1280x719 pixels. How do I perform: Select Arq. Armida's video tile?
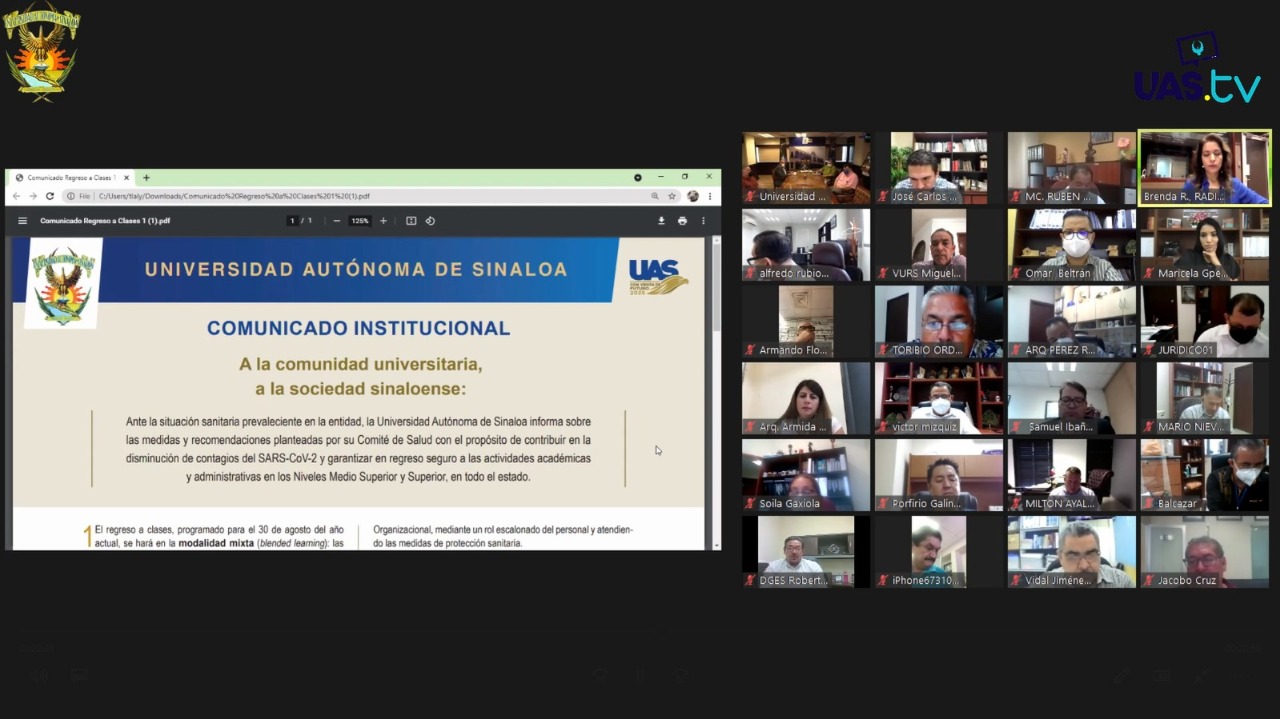click(806, 398)
